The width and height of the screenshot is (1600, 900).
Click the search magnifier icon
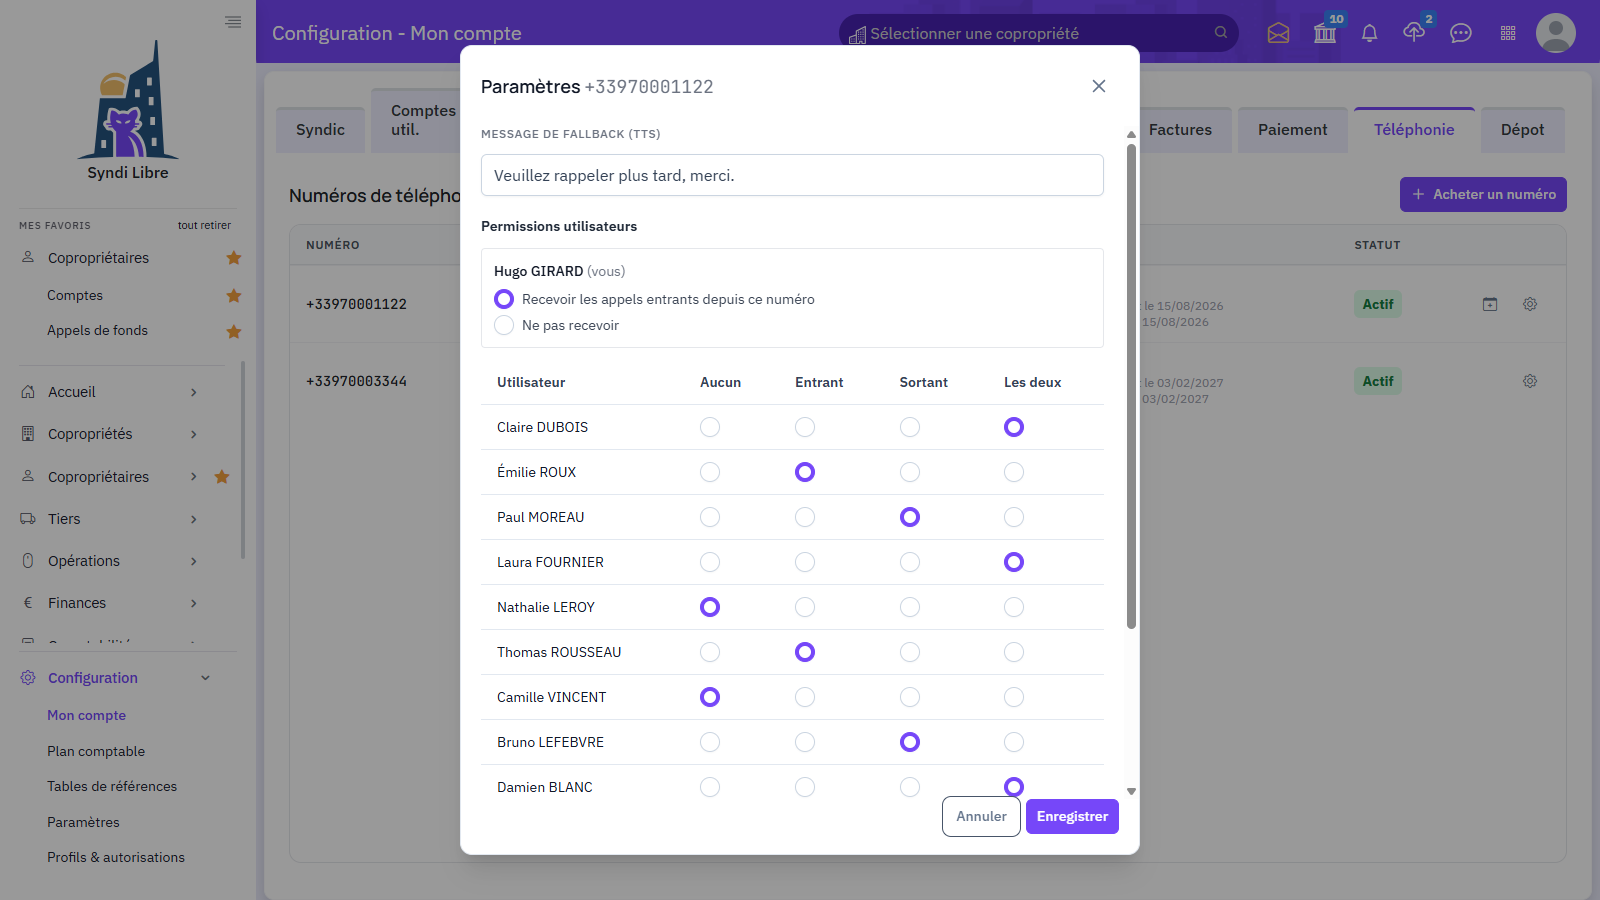1221,33
